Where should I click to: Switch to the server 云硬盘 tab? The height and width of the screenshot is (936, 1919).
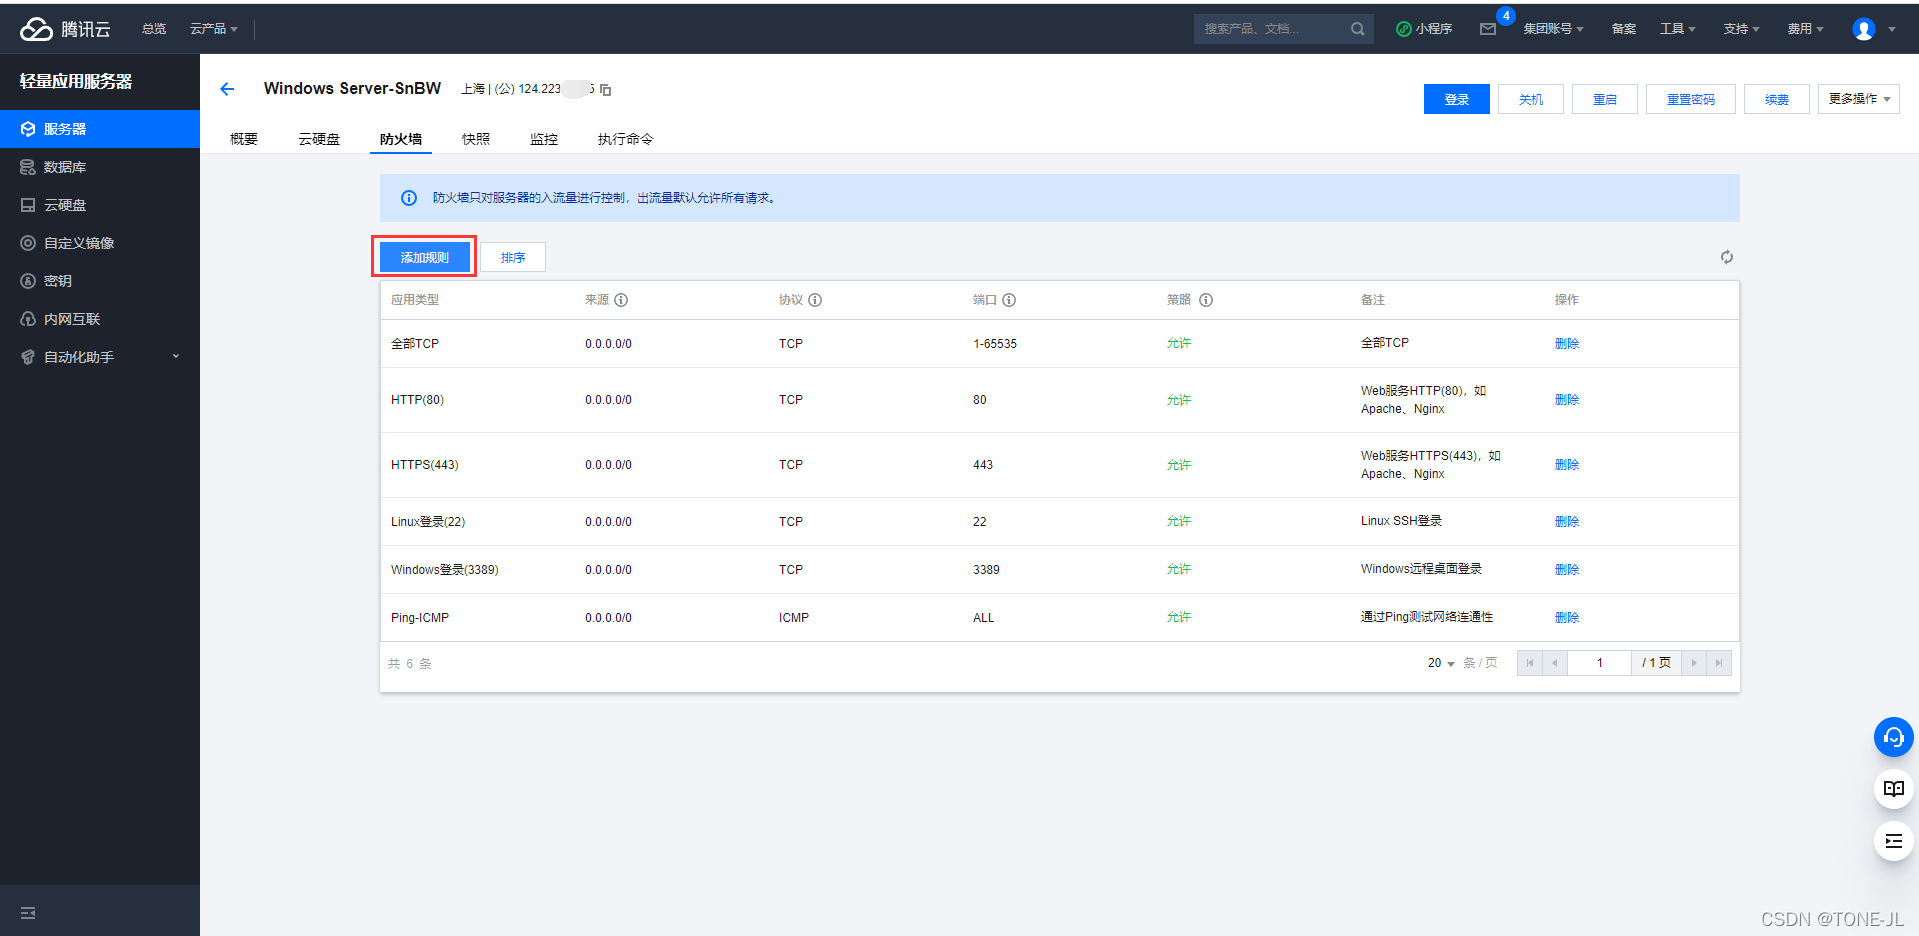(319, 139)
